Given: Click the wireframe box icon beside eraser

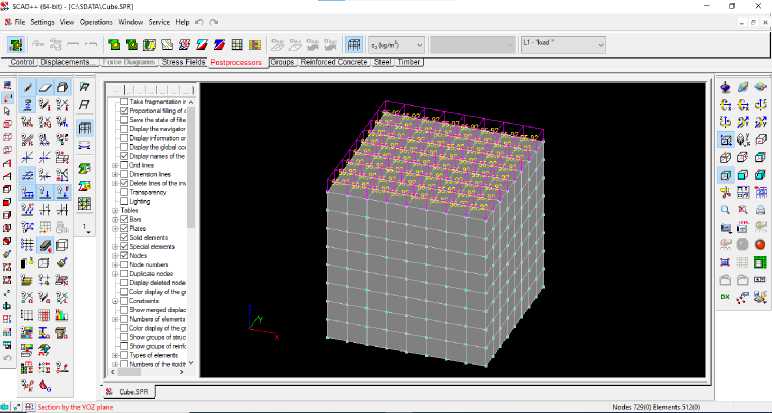Looking at the screenshot, I should pyautogui.click(x=62, y=245).
